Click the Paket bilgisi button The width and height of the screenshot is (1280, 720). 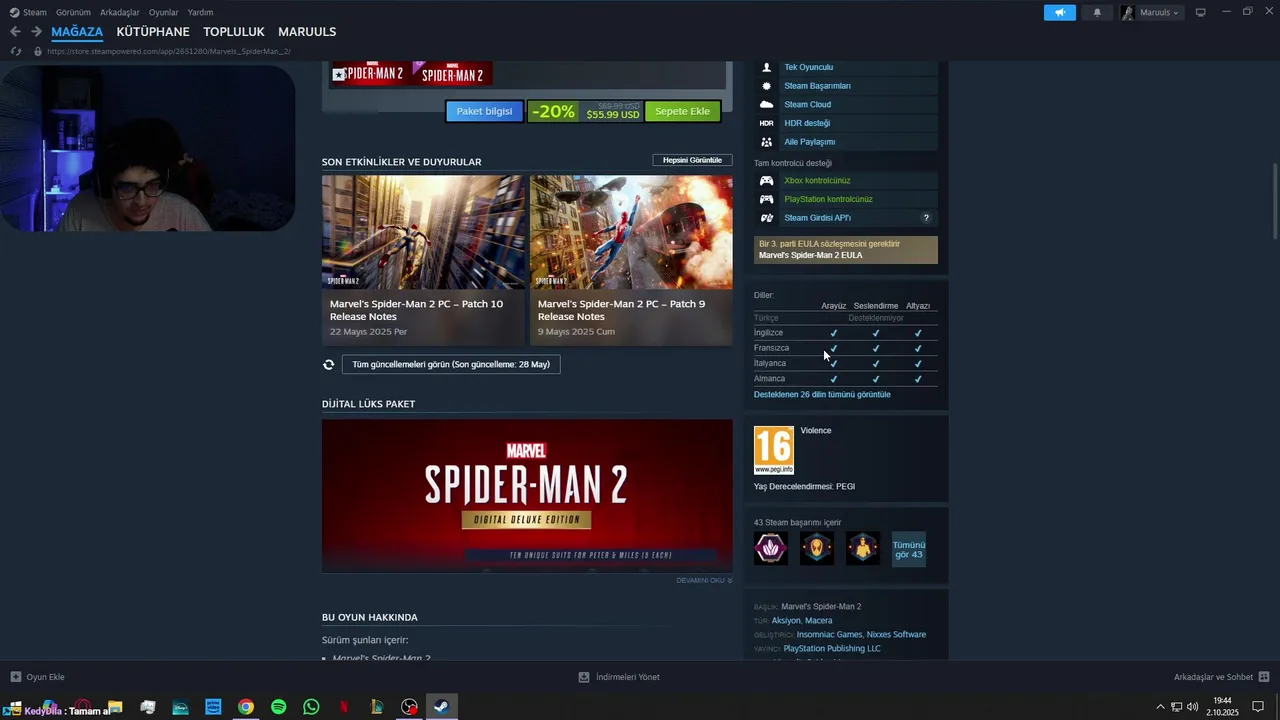click(x=484, y=111)
